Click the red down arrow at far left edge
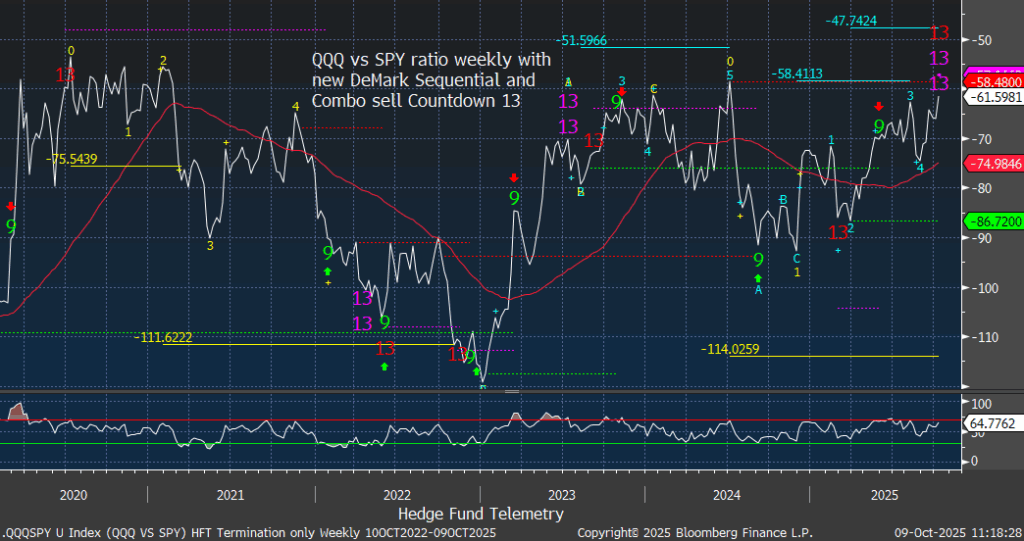Image resolution: width=1024 pixels, height=541 pixels. pyautogui.click(x=11, y=206)
